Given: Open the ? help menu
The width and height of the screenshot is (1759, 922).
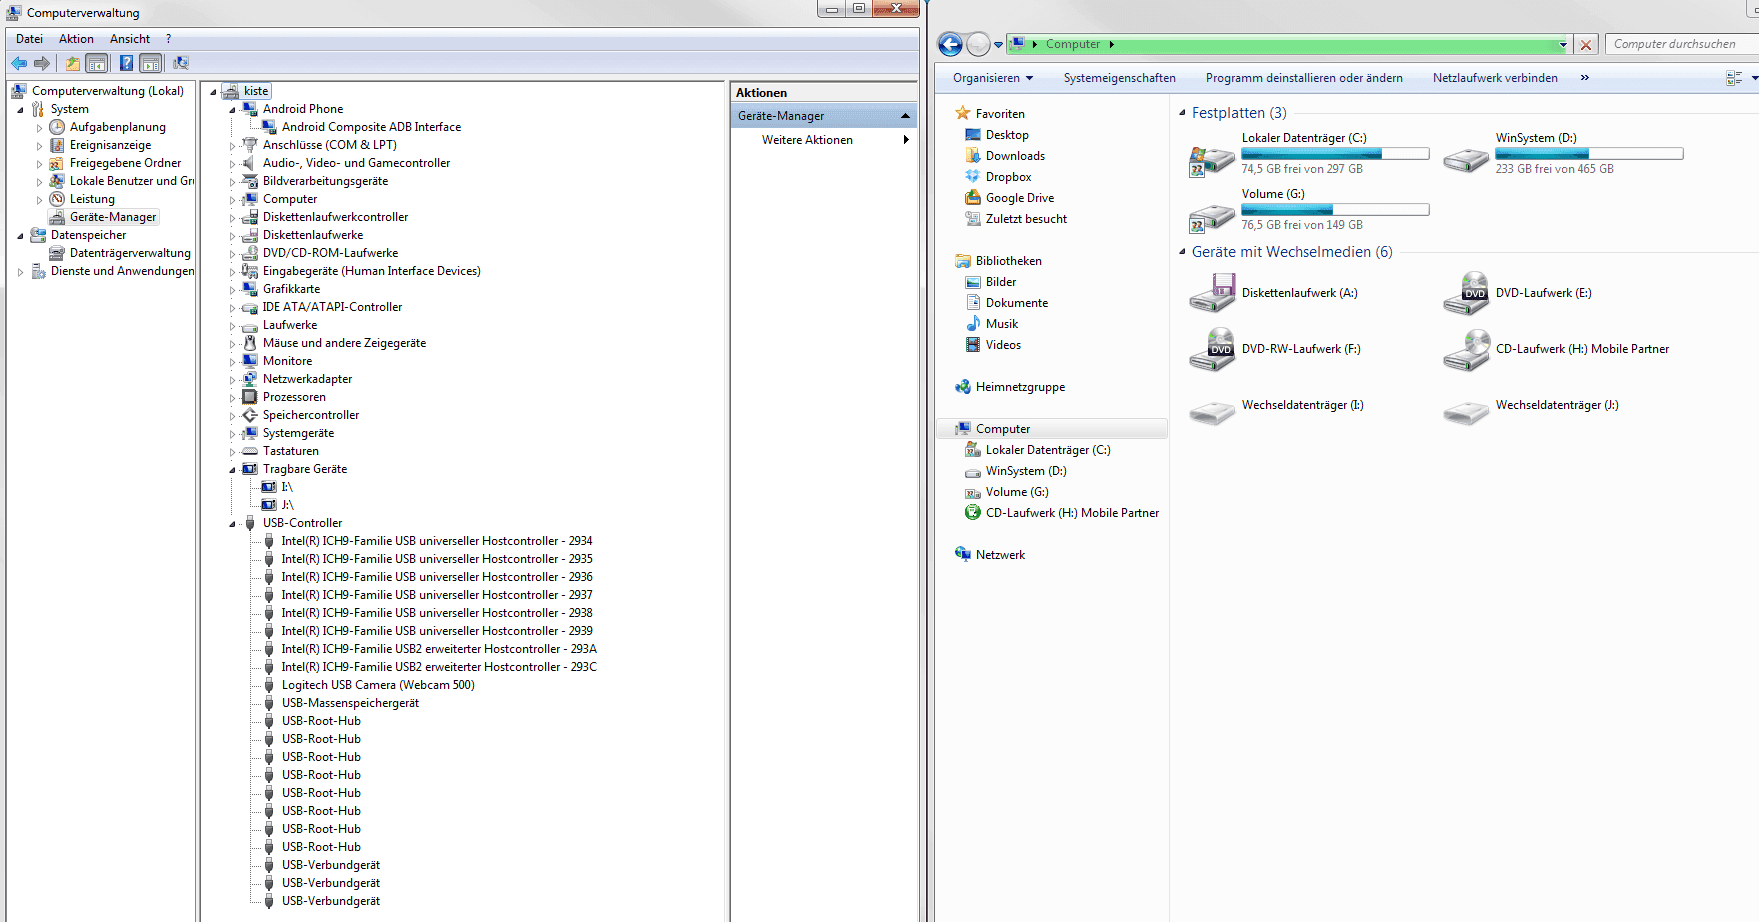Looking at the screenshot, I should tap(168, 39).
